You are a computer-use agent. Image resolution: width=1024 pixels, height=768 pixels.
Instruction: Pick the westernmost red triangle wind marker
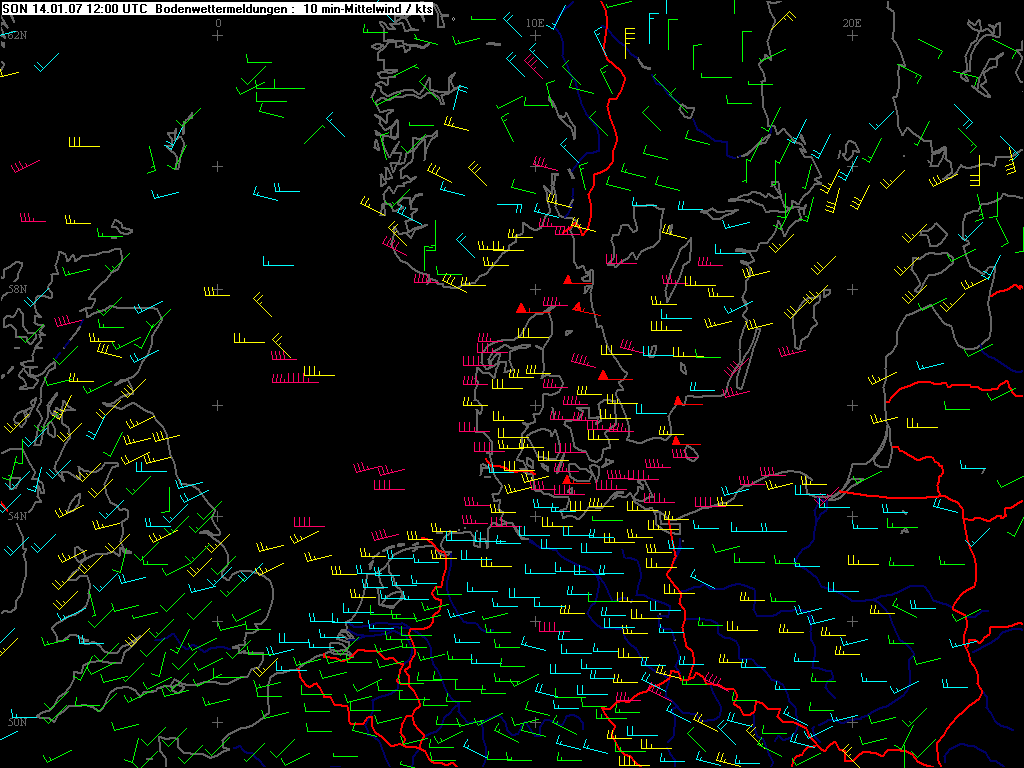click(521, 308)
